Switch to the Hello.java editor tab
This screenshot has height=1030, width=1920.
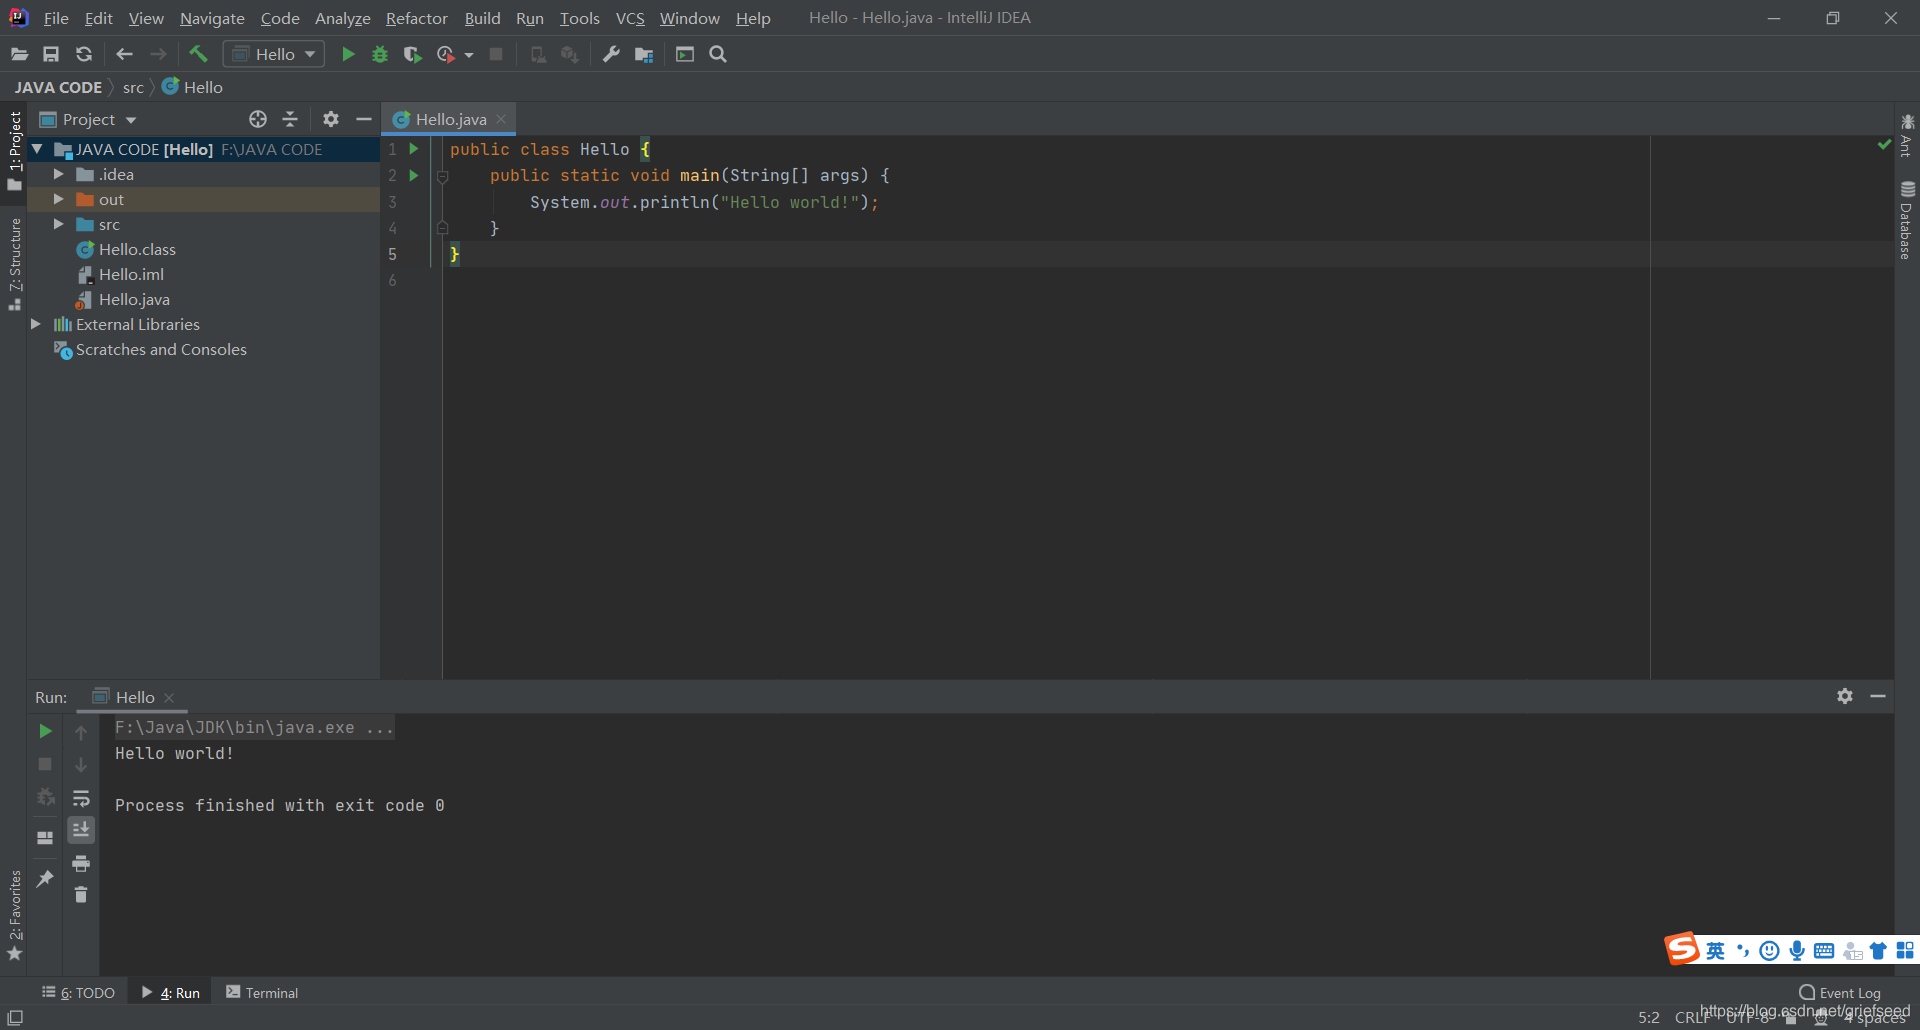click(450, 119)
